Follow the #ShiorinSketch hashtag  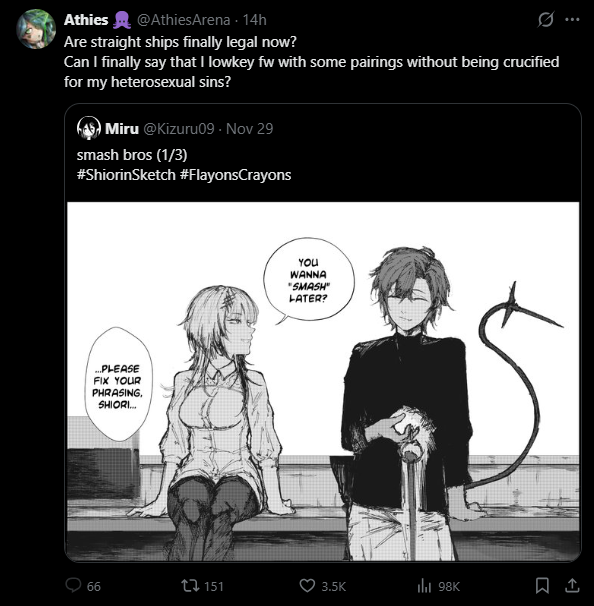pos(126,175)
